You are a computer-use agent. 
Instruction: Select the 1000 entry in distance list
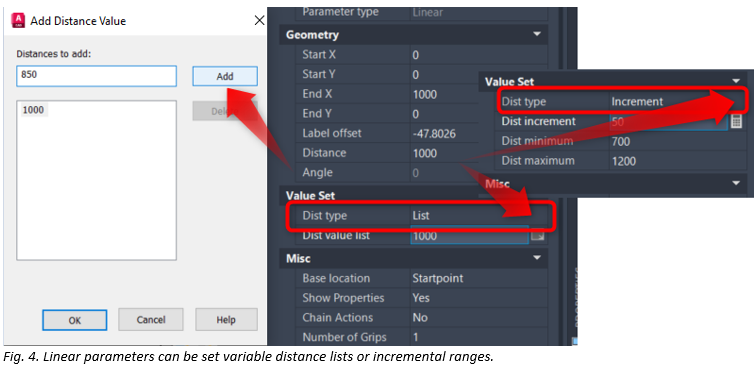[x=33, y=110]
